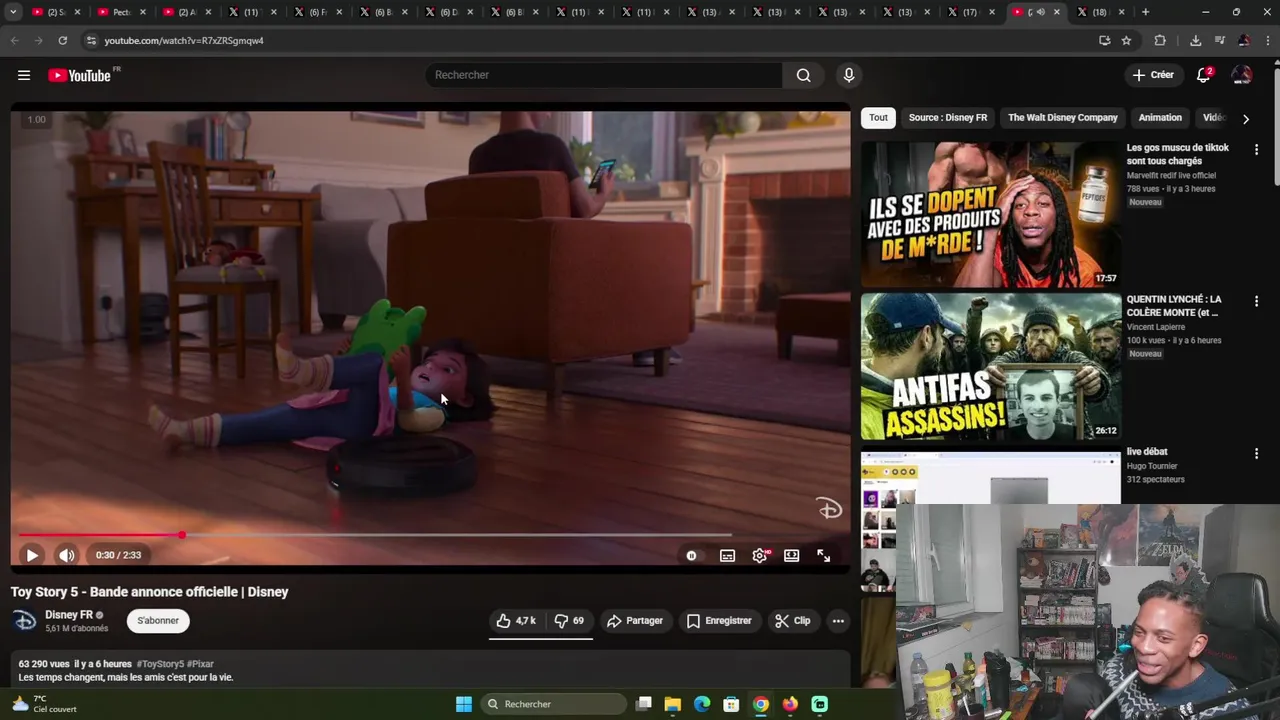This screenshot has width=1280, height=720.
Task: Open Task View on the taskbar
Action: pos(644,704)
